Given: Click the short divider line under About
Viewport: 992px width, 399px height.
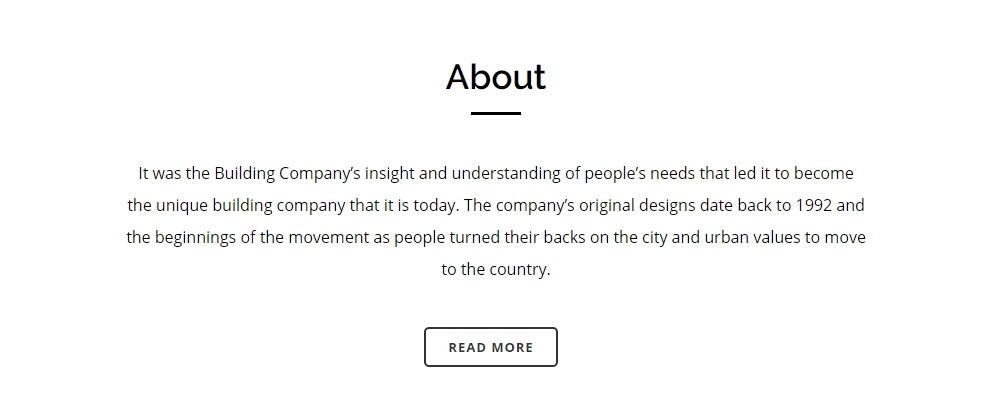Looking at the screenshot, I should tap(495, 114).
